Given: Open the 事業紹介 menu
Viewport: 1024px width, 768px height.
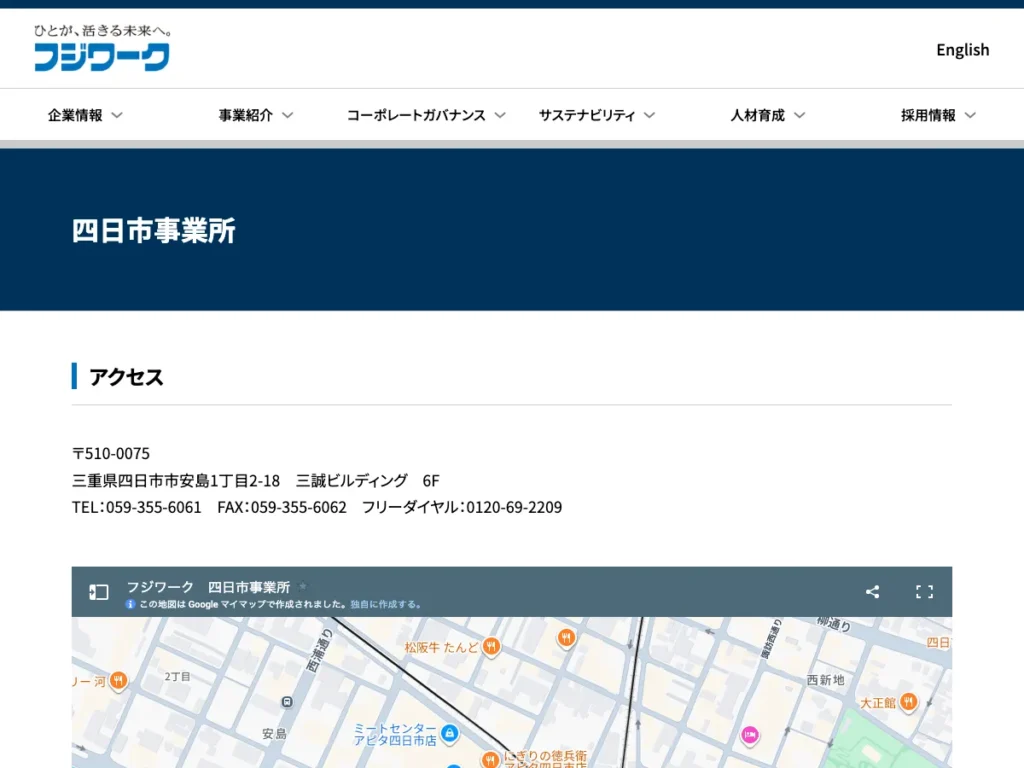Looking at the screenshot, I should click(x=255, y=116).
